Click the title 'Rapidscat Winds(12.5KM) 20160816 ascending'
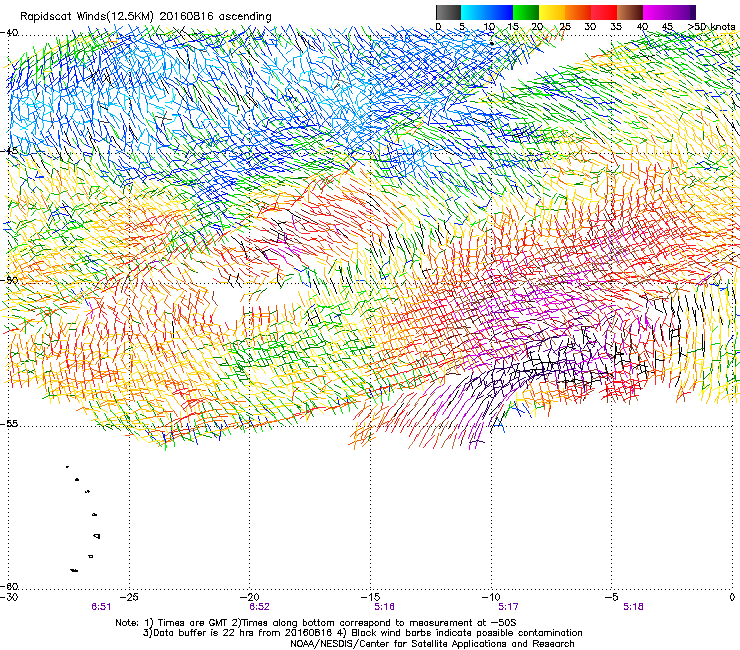Screen dimensions: 740x650 pos(145,17)
